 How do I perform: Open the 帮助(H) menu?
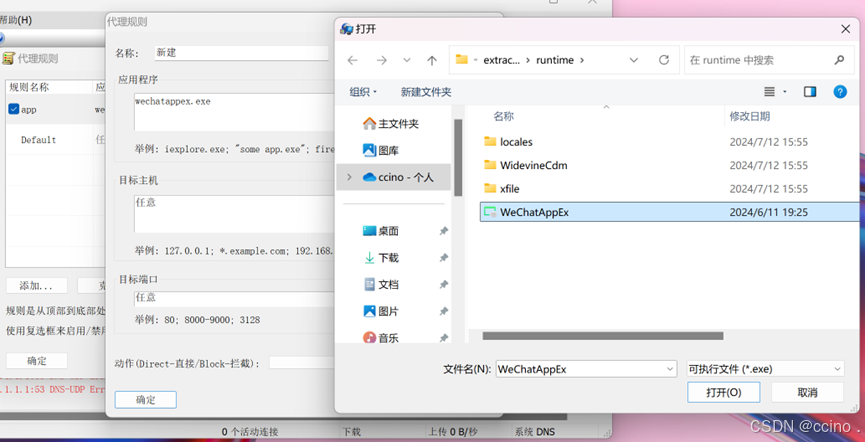coord(16,20)
